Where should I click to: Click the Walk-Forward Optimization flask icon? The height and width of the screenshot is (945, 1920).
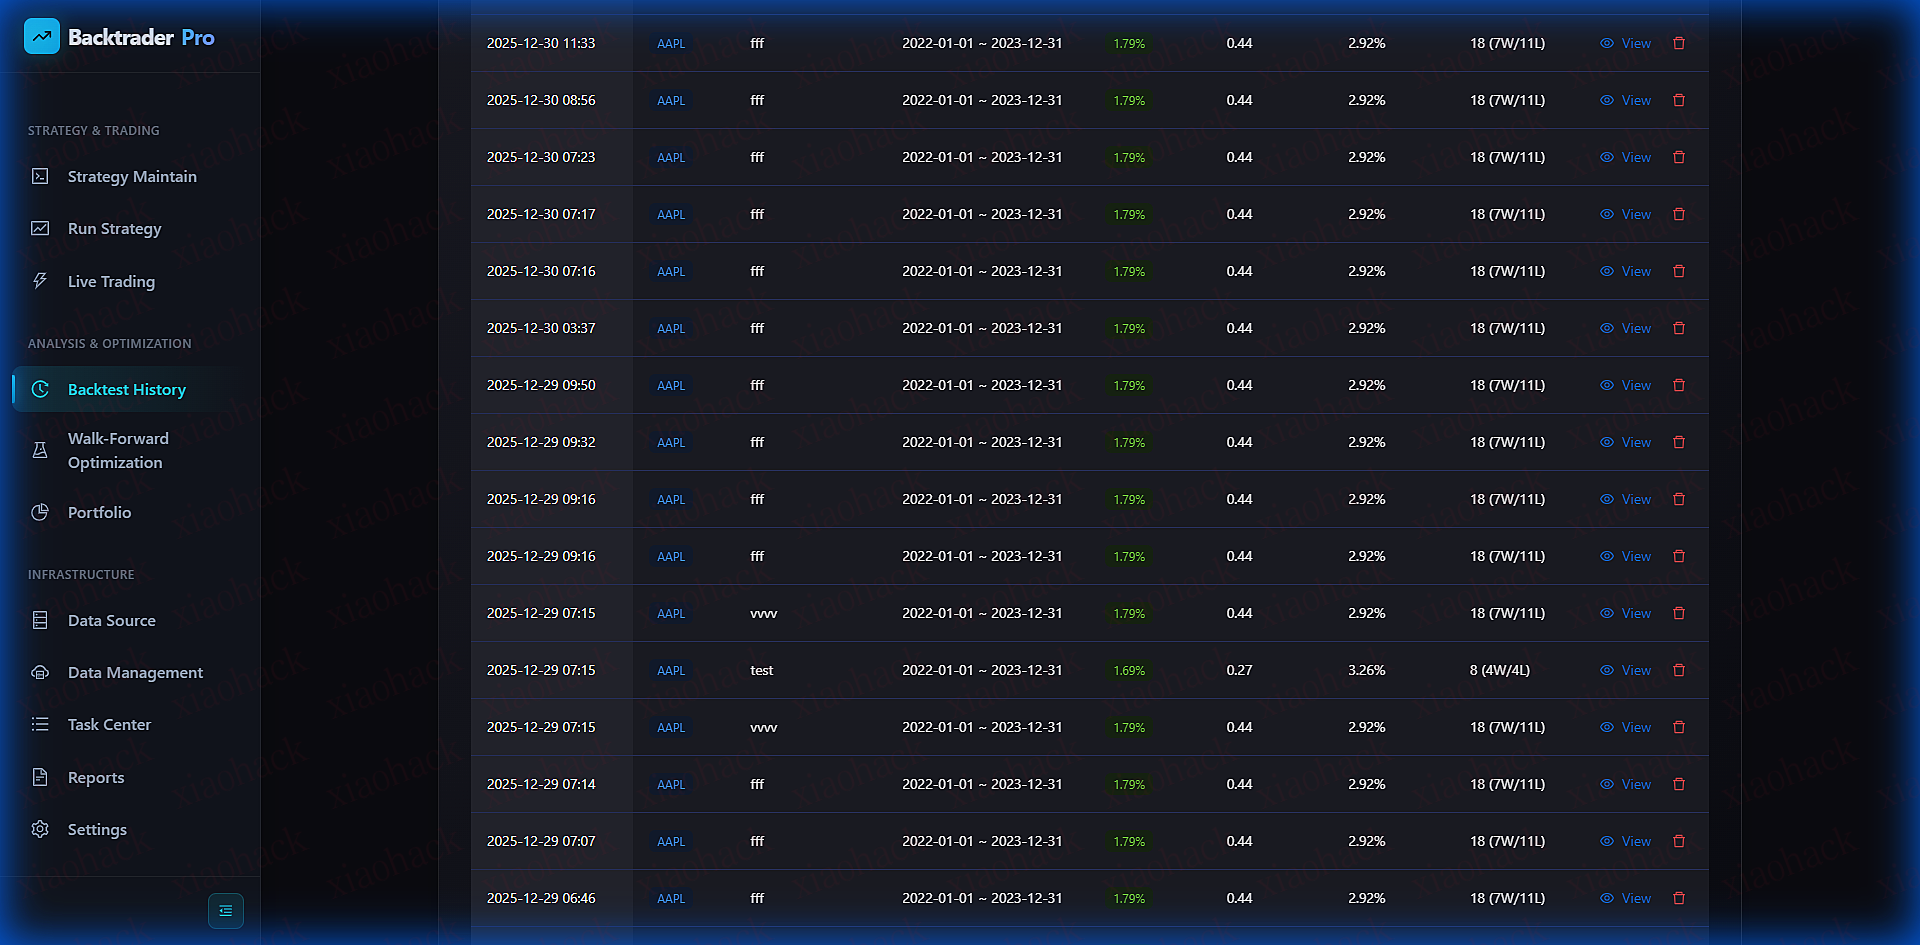click(x=40, y=450)
